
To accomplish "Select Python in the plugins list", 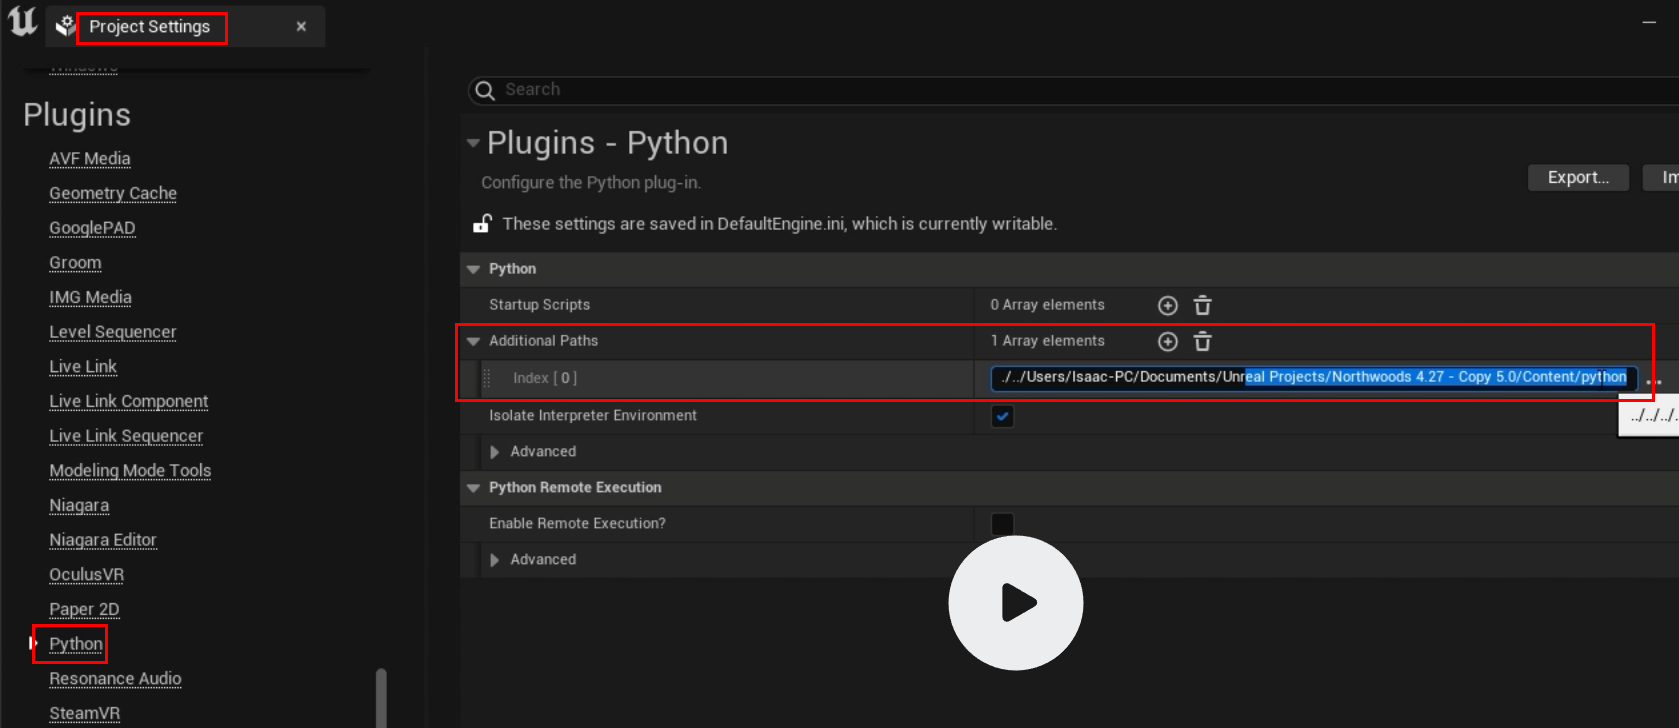I will click(x=76, y=644).
